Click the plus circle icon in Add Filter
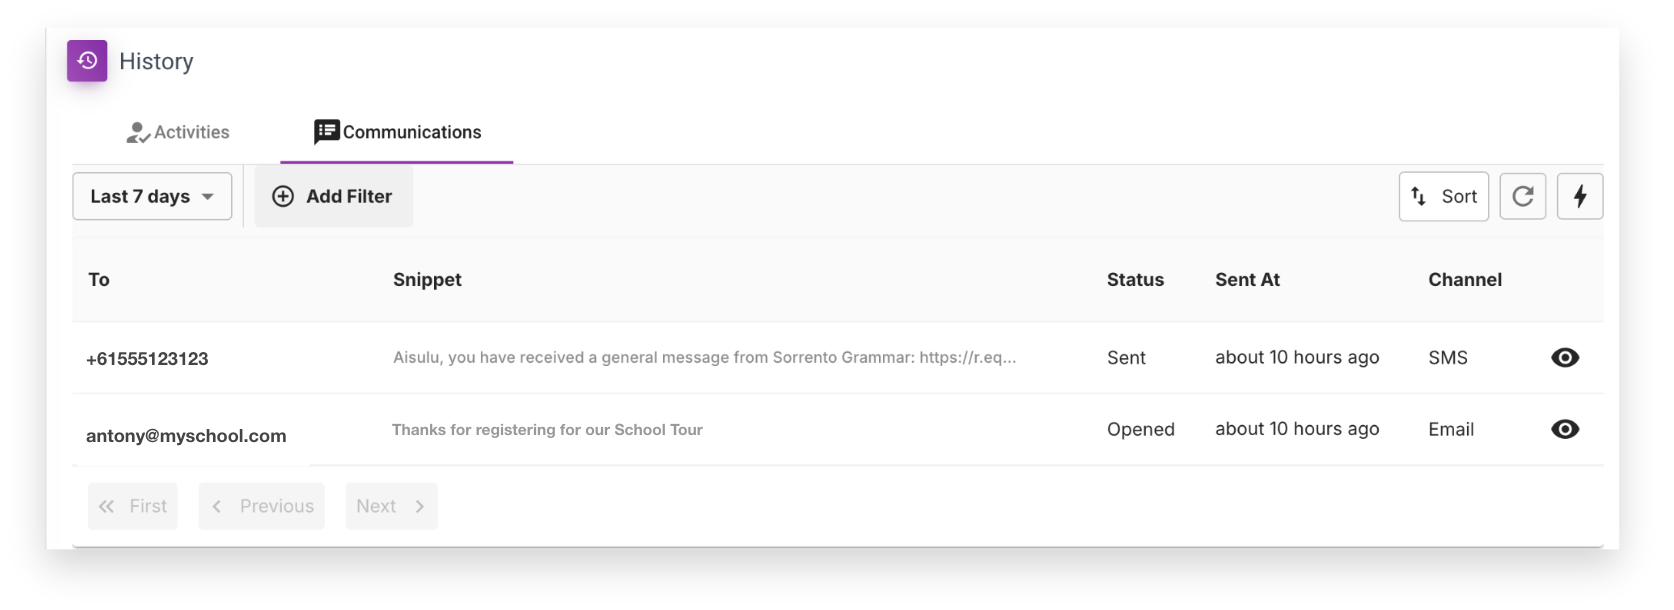 point(283,196)
